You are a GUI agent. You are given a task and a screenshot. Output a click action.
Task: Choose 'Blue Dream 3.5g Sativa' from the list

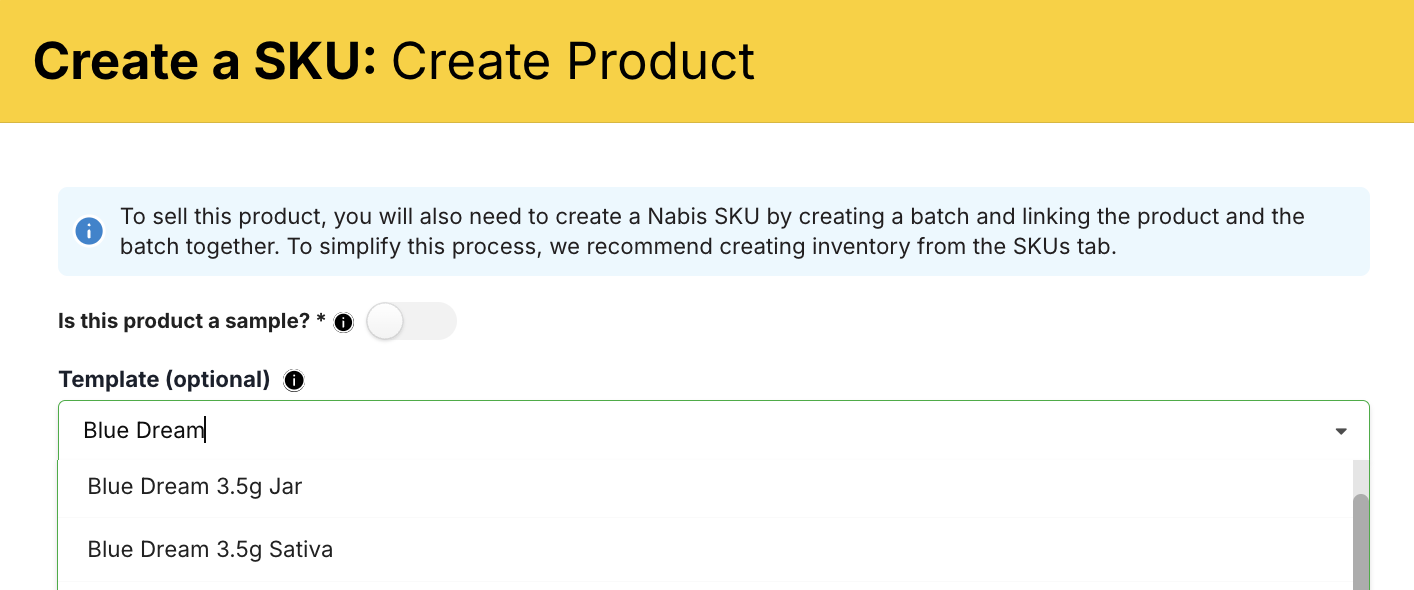point(210,549)
